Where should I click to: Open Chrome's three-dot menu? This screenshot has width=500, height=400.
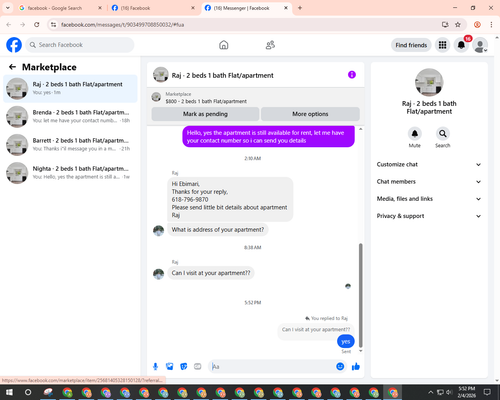pyautogui.click(x=491, y=25)
